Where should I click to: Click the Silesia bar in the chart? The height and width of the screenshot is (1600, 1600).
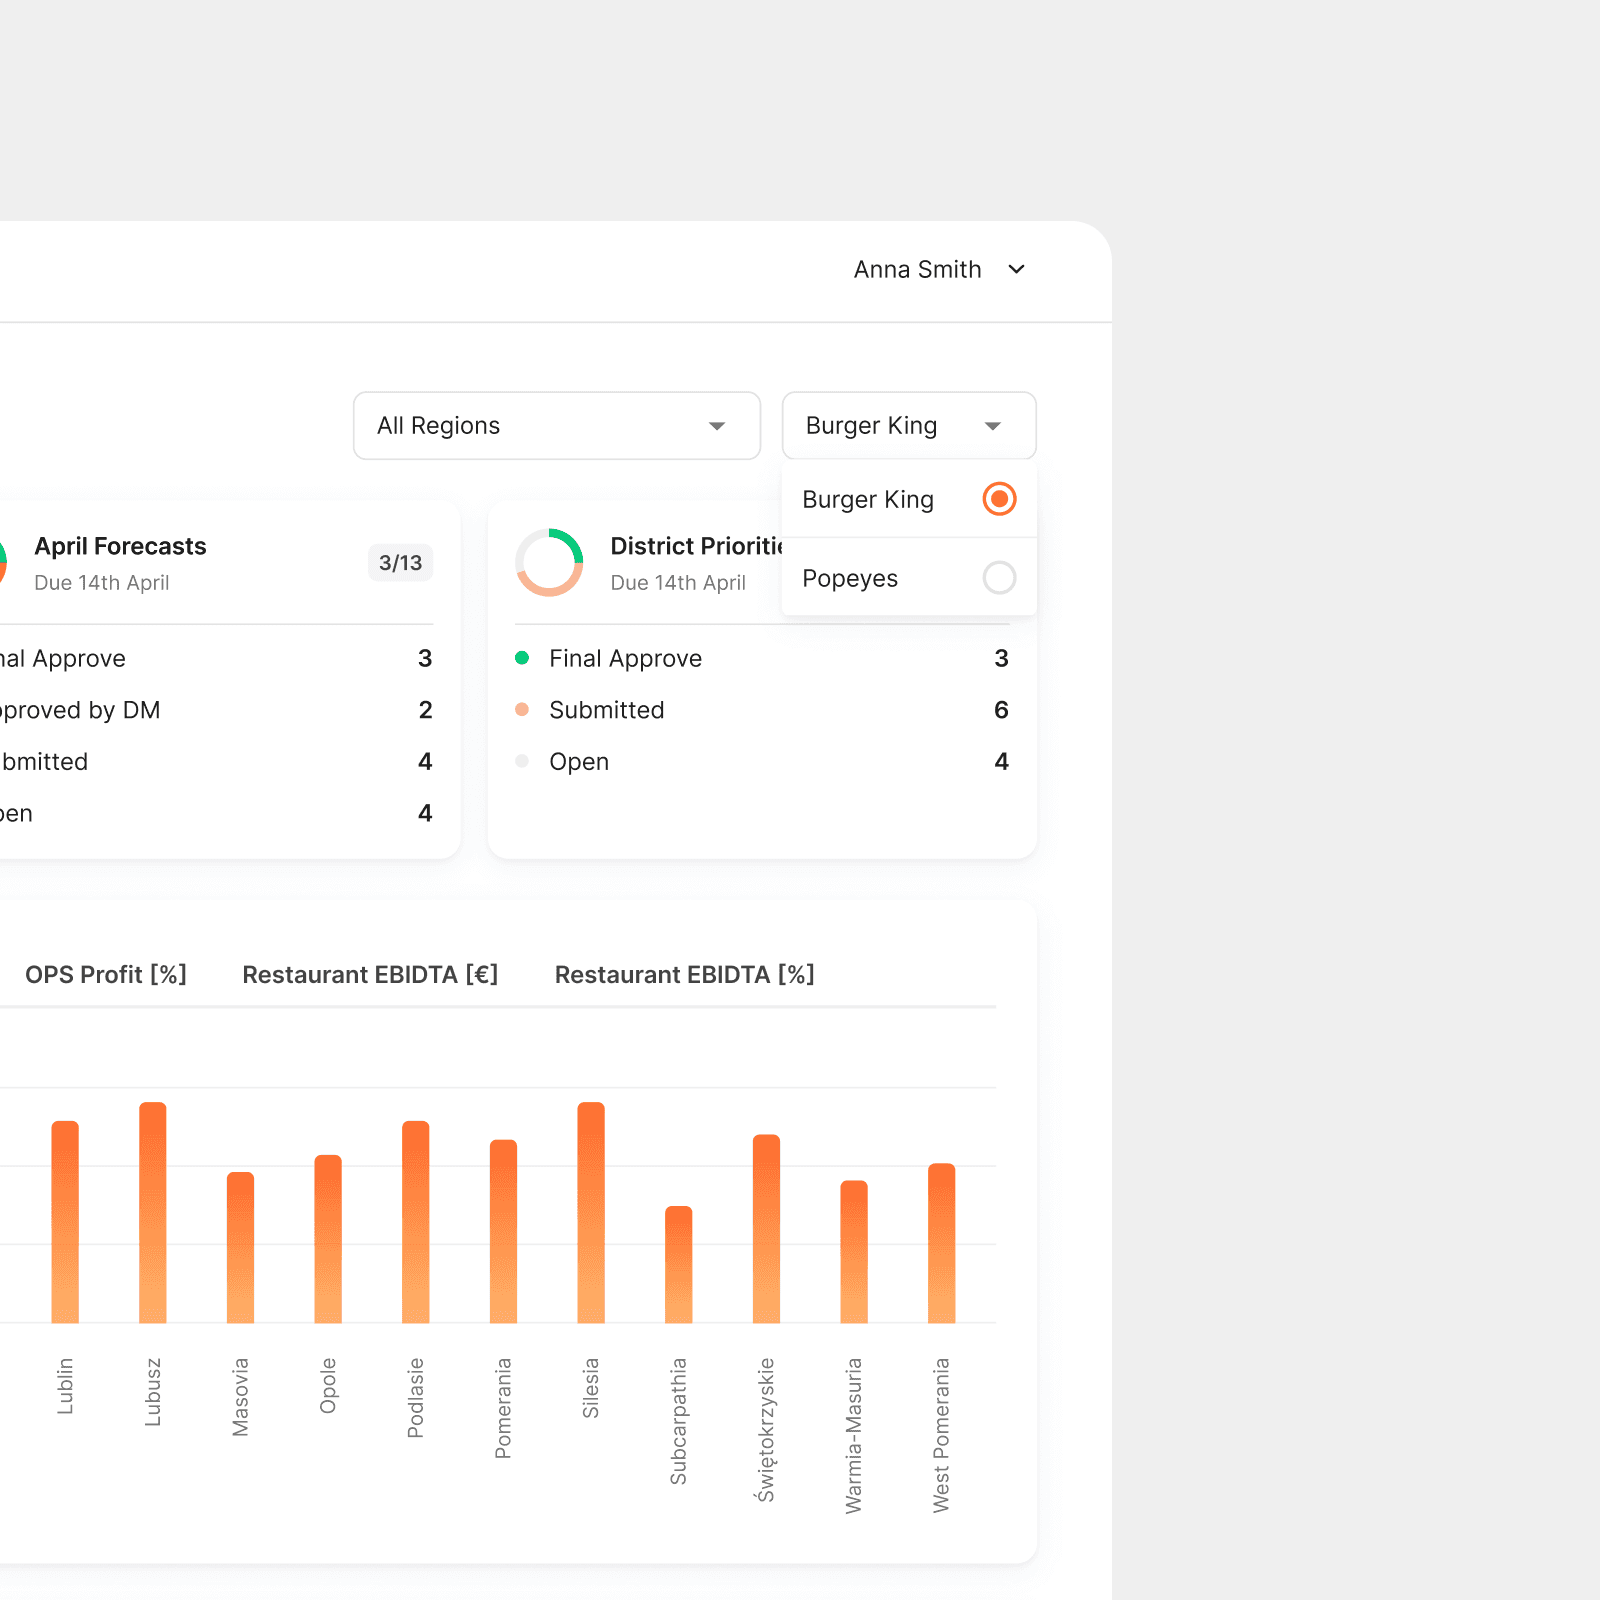pos(591,1212)
